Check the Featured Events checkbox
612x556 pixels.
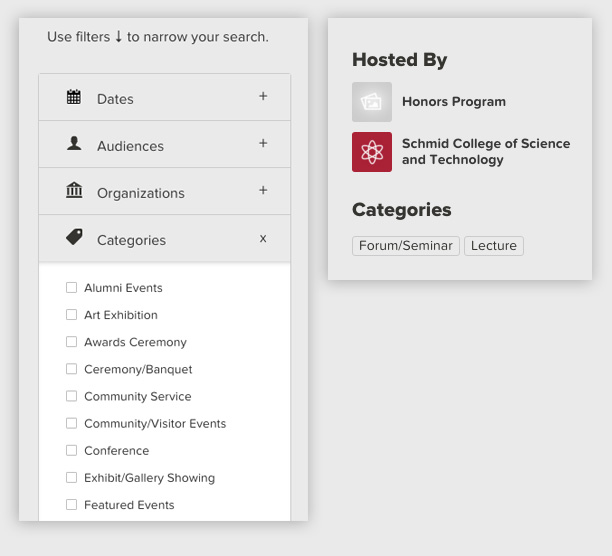71,505
